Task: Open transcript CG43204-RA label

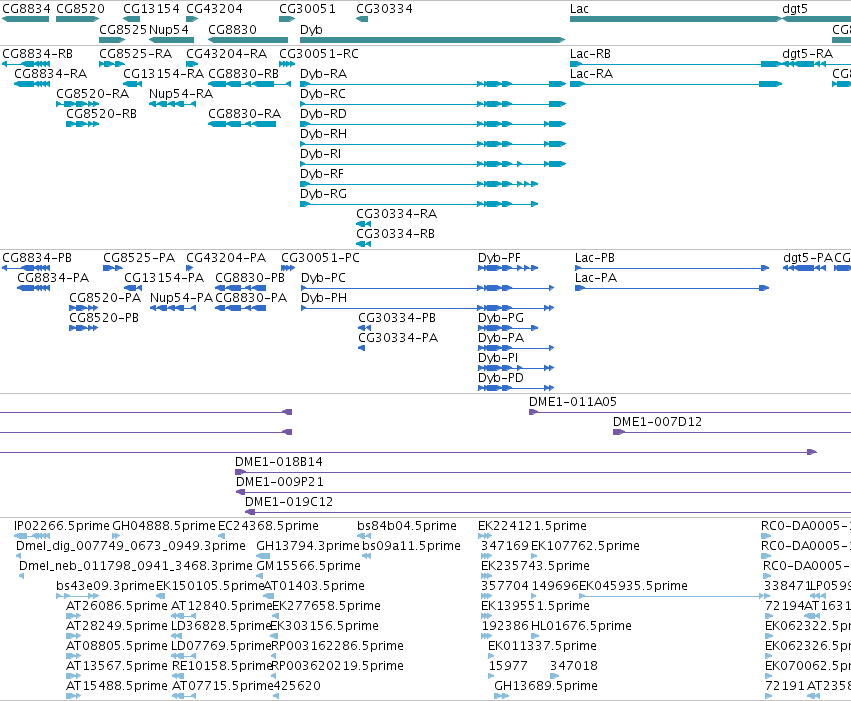Action: (x=227, y=54)
